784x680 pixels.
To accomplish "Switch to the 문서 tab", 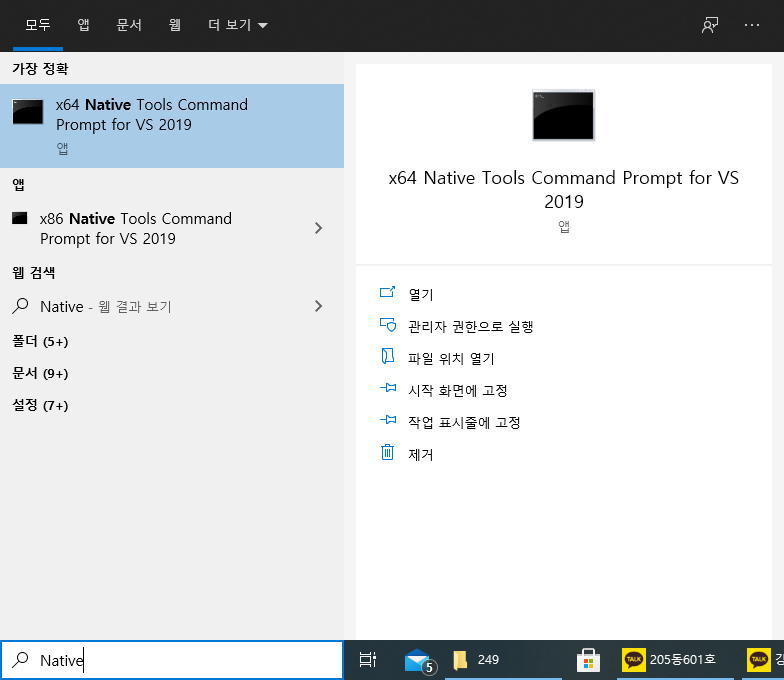I will pyautogui.click(x=128, y=24).
